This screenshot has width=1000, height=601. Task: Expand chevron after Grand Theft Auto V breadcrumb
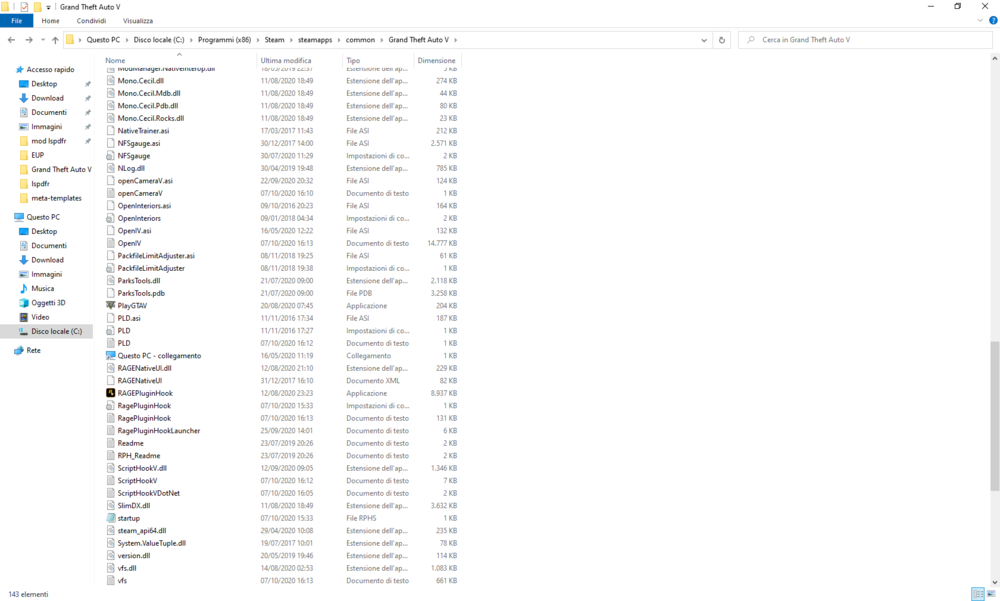[455, 40]
